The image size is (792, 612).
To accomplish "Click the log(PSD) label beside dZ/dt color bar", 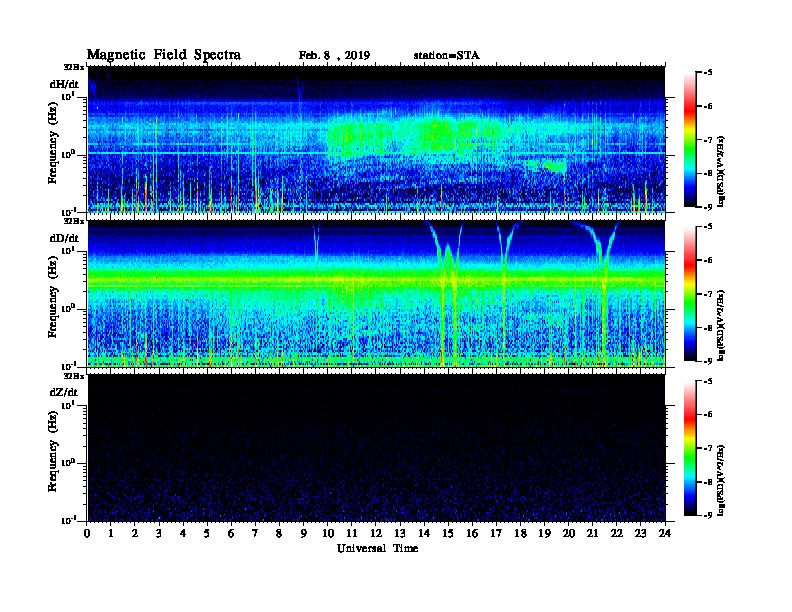I will point(721,480).
